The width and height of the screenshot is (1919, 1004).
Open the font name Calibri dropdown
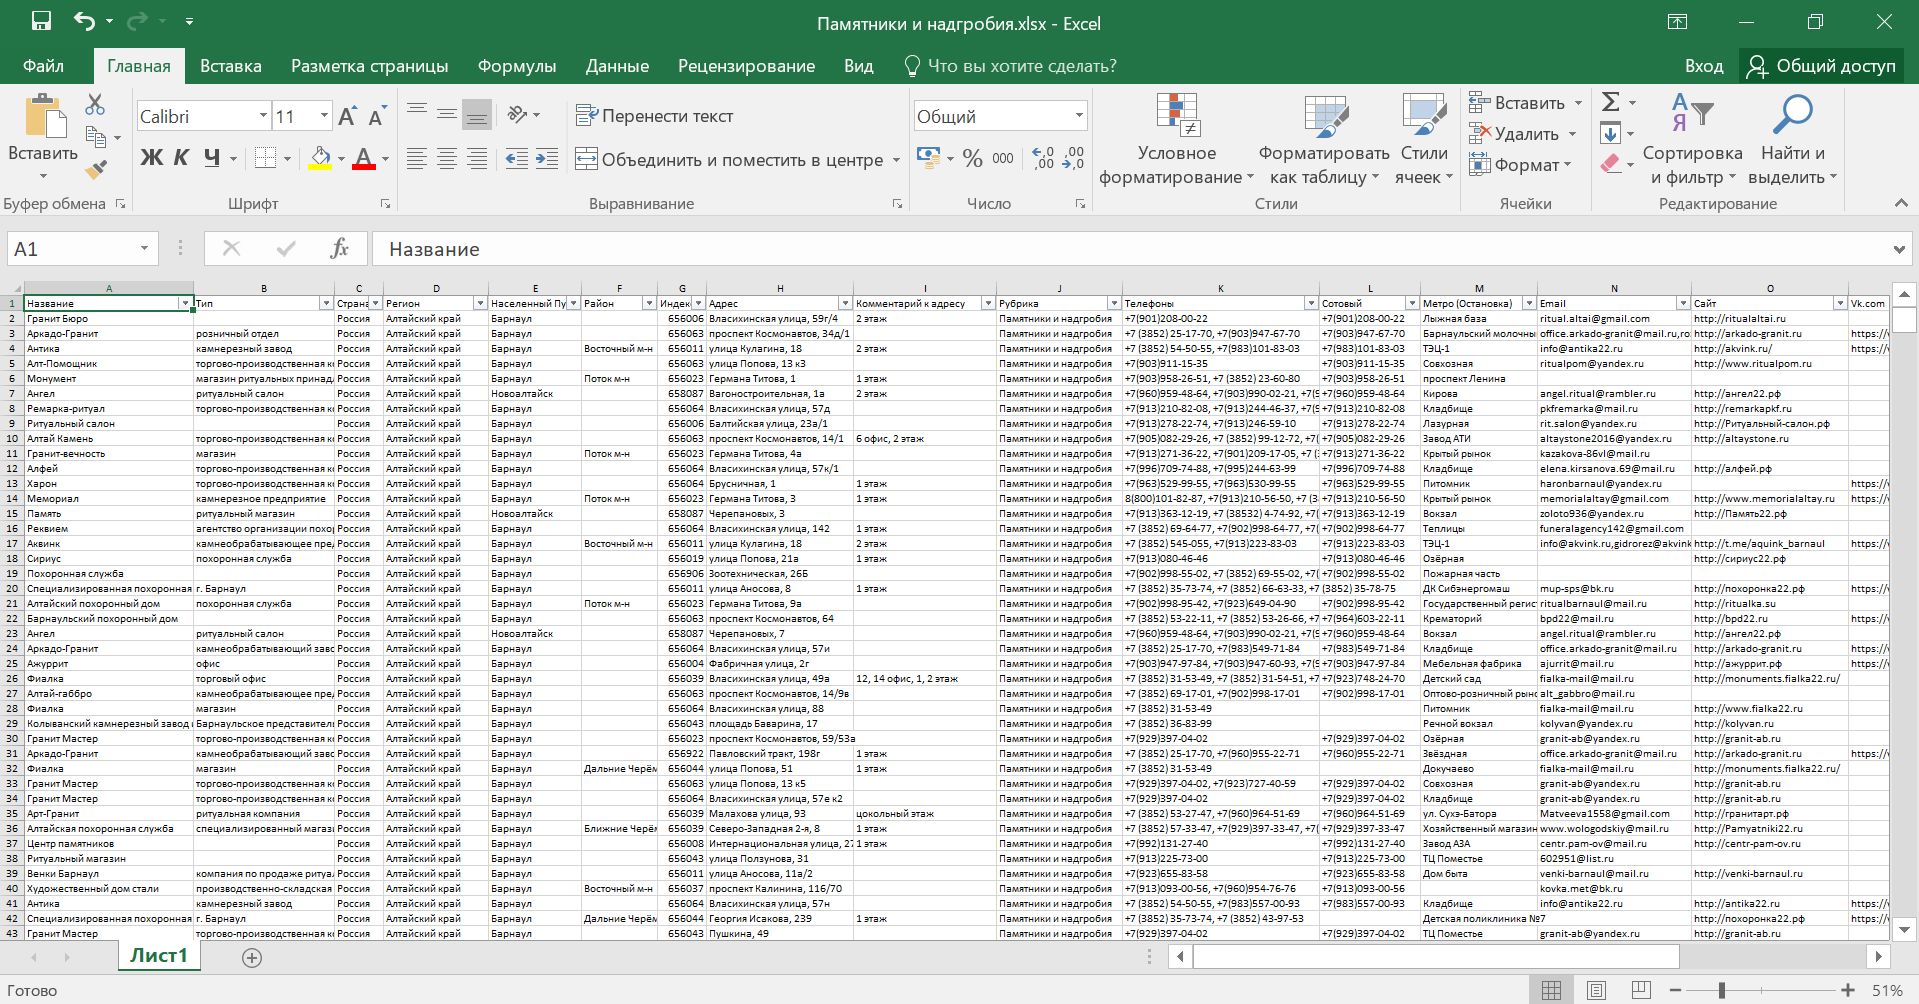(263, 116)
